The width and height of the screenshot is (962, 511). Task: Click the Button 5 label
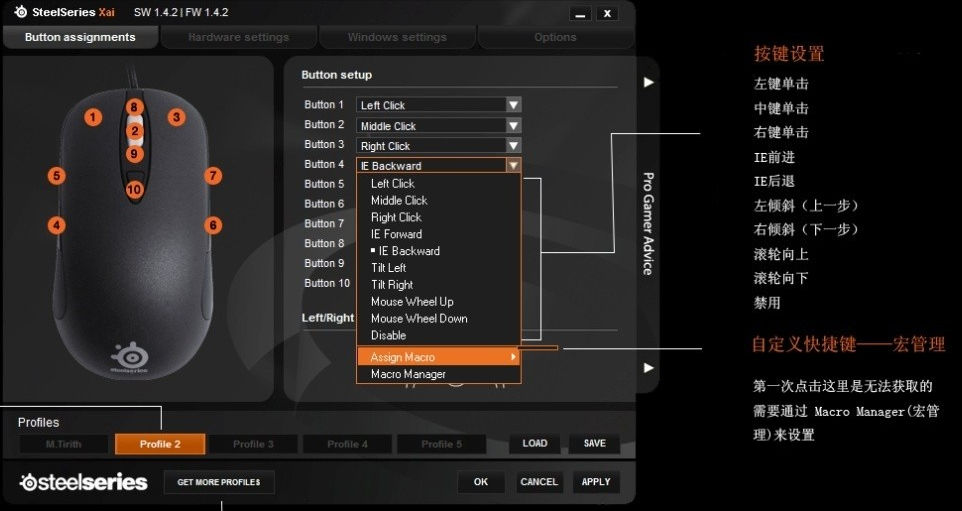coord(324,184)
